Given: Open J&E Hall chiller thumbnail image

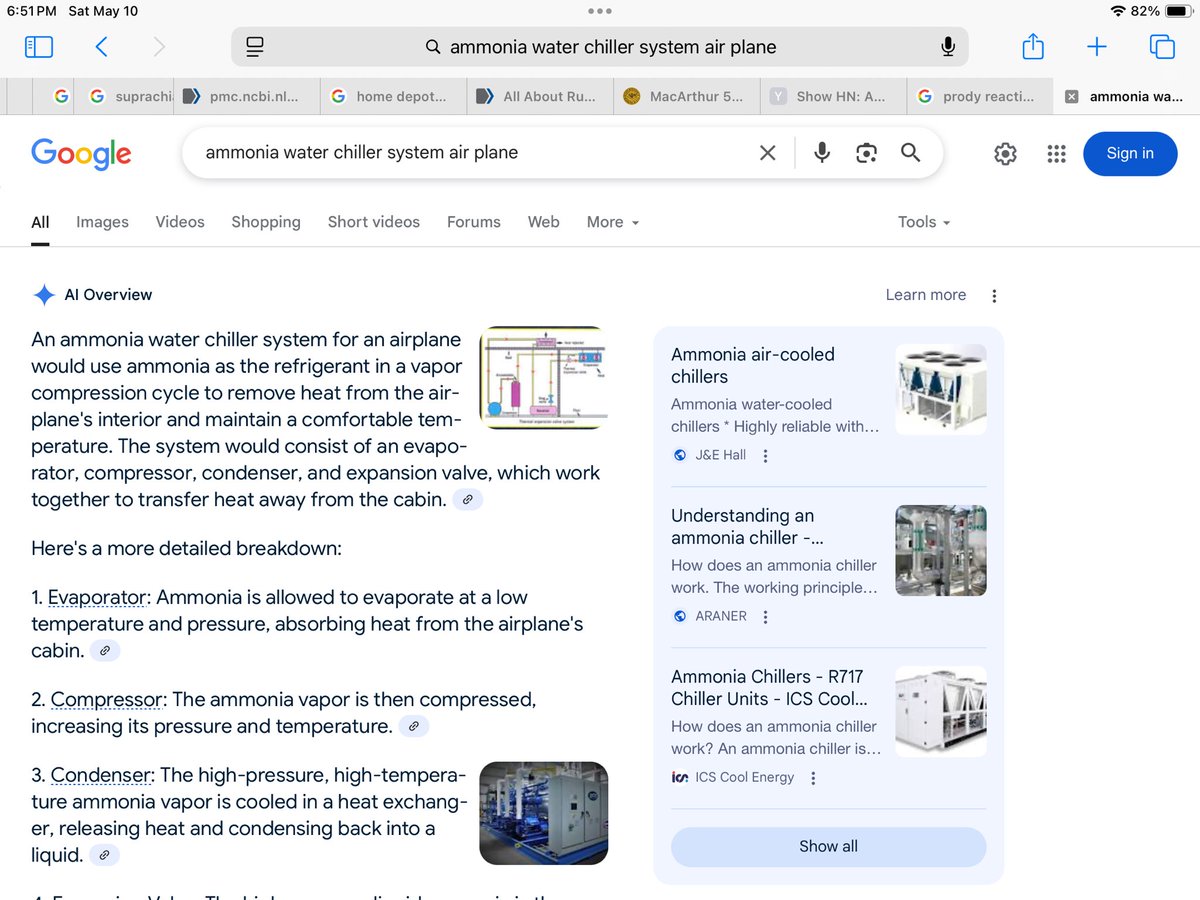Looking at the screenshot, I should [x=940, y=389].
